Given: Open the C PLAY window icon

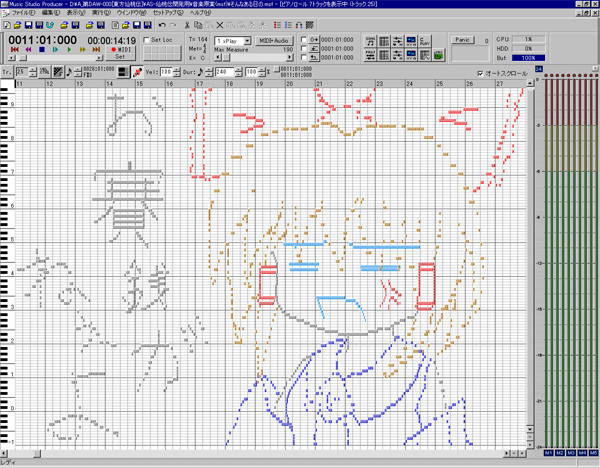Looking at the screenshot, I should pos(425,41).
